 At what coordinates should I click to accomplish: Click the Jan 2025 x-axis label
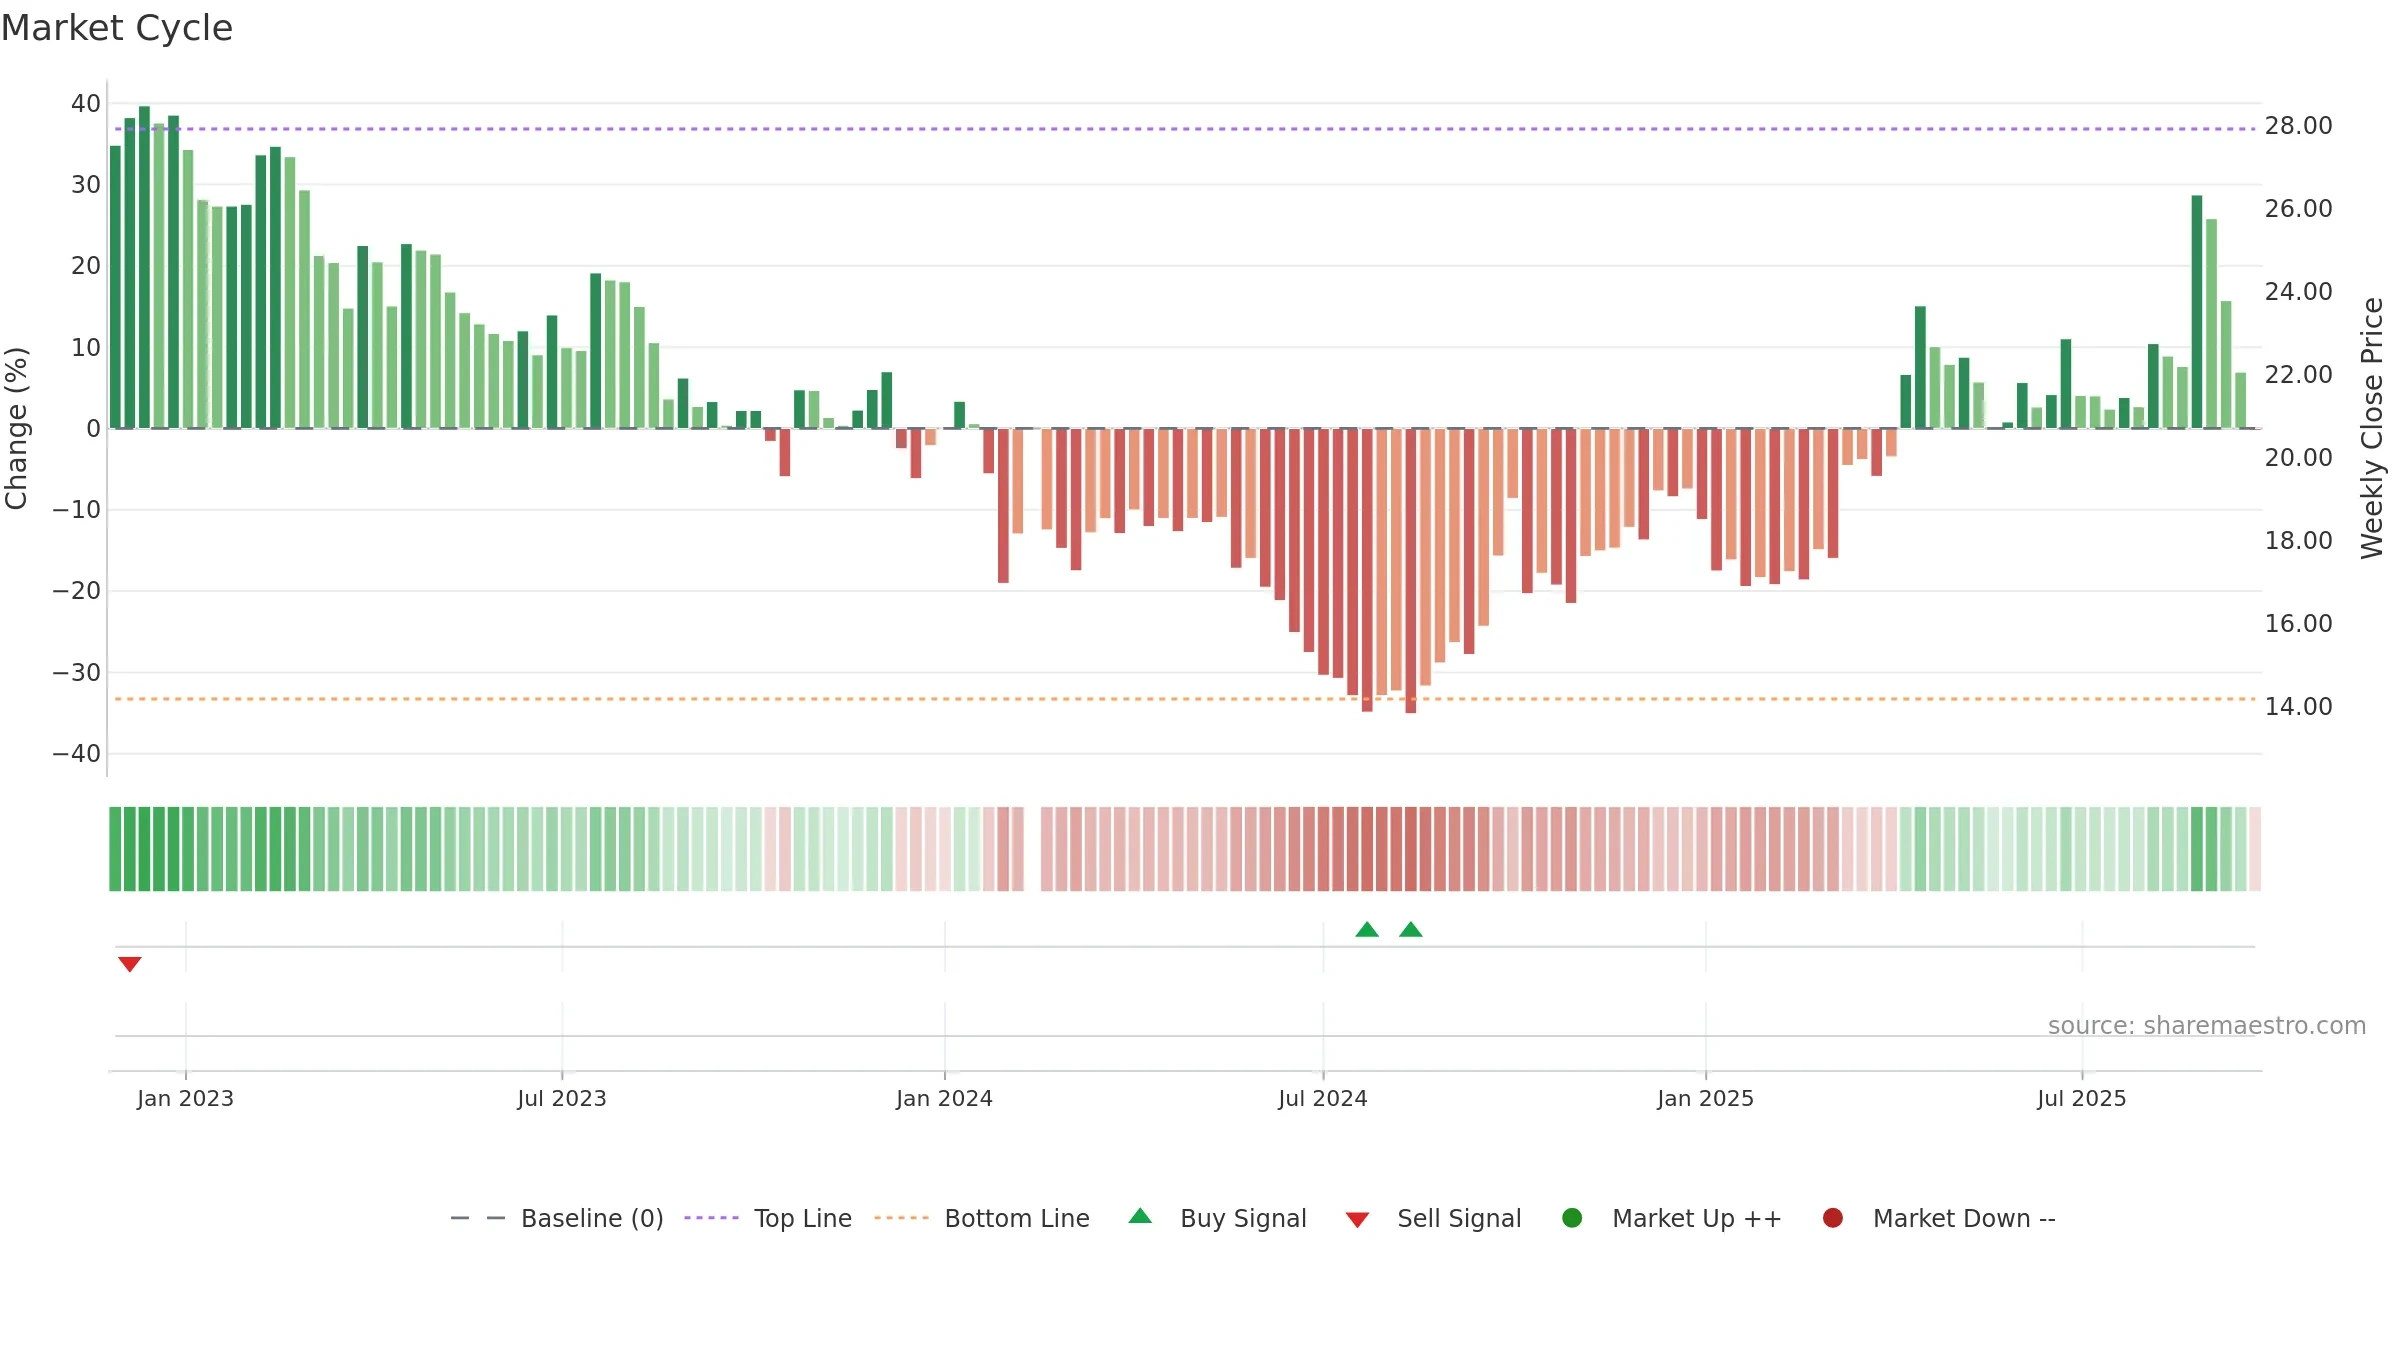(1705, 1098)
